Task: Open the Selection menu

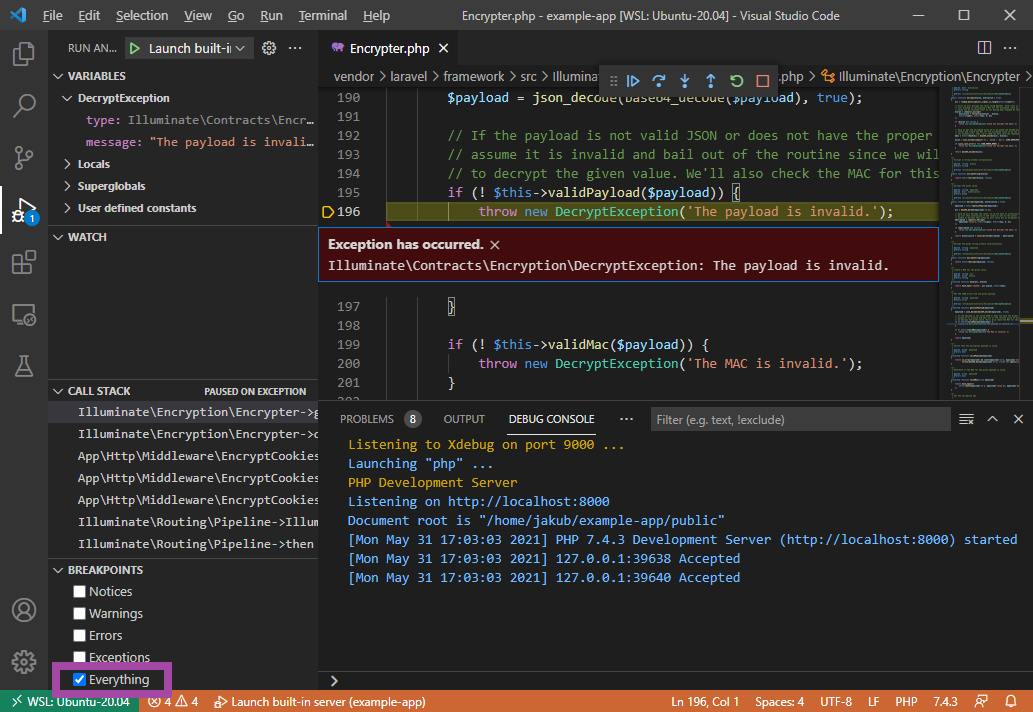Action: tap(142, 15)
